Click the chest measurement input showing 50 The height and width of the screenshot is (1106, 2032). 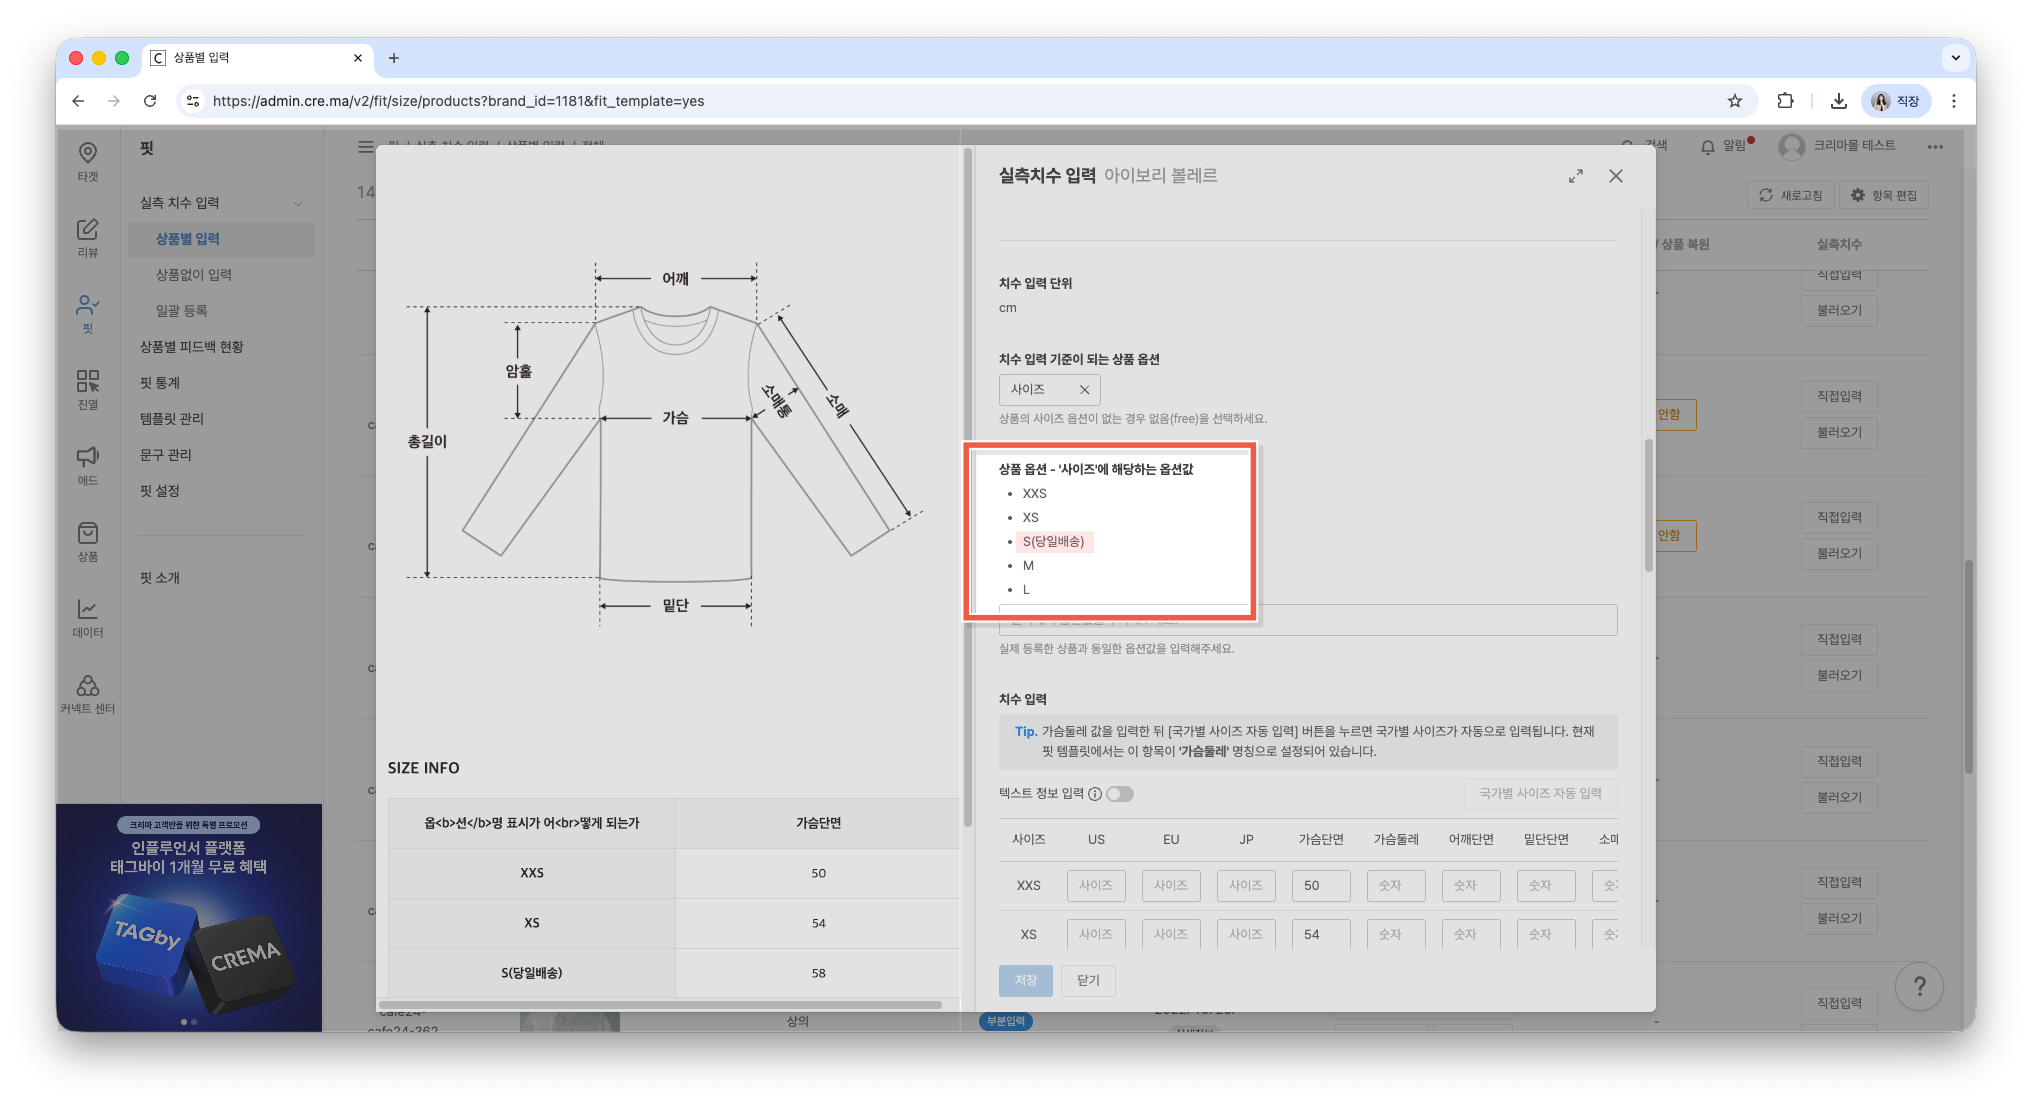pos(1320,885)
